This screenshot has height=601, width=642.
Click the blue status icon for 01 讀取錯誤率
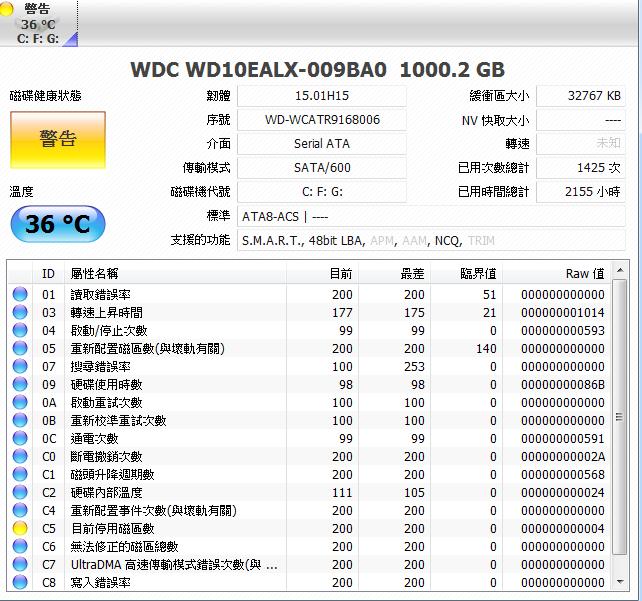click(x=20, y=294)
